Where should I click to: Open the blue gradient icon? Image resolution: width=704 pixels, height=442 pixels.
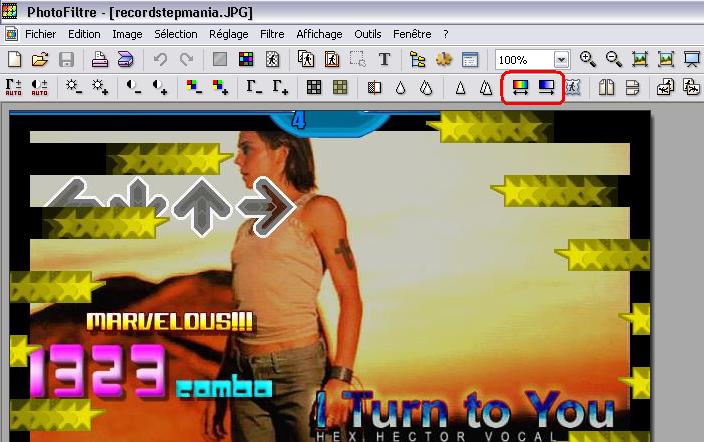[x=546, y=87]
